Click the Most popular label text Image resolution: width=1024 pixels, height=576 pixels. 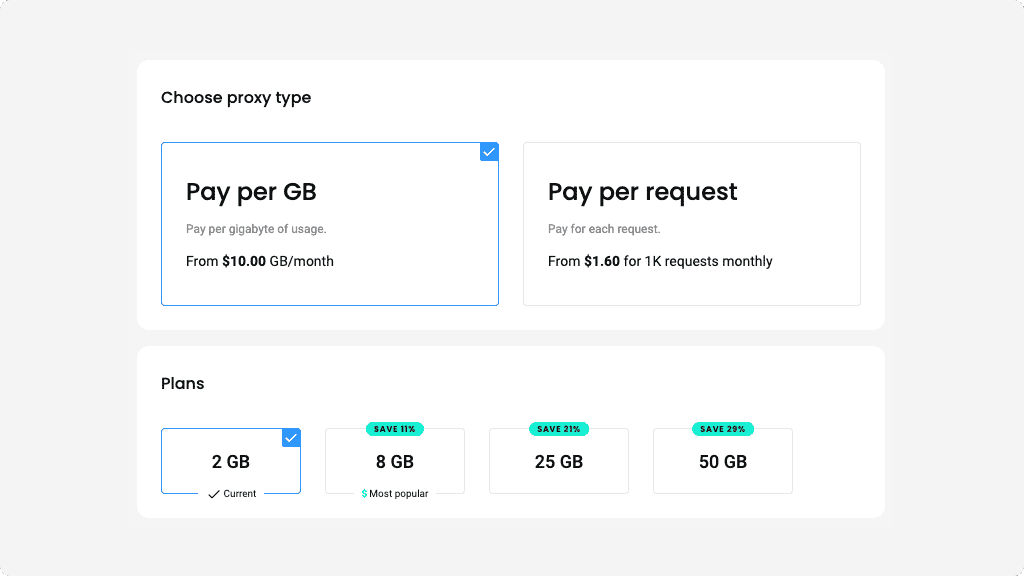[x=399, y=494]
